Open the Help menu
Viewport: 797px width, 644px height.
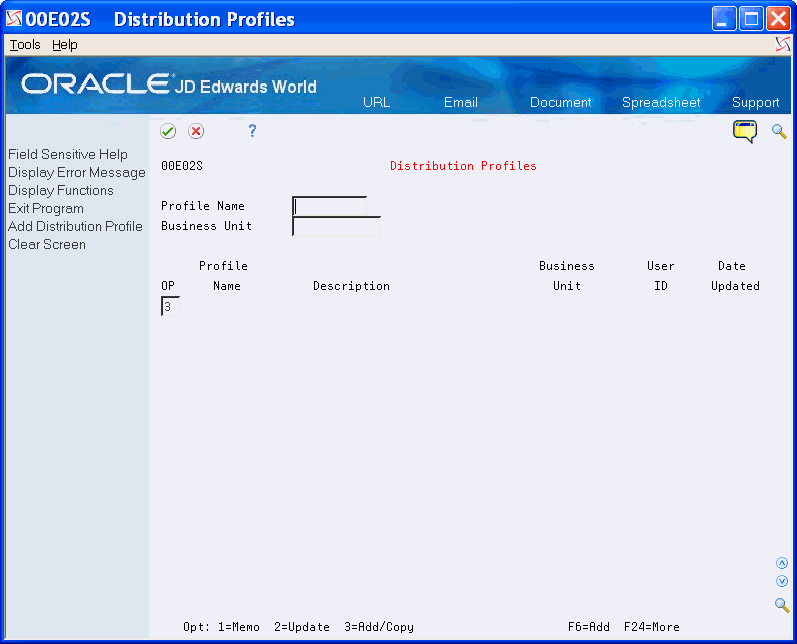(x=65, y=45)
